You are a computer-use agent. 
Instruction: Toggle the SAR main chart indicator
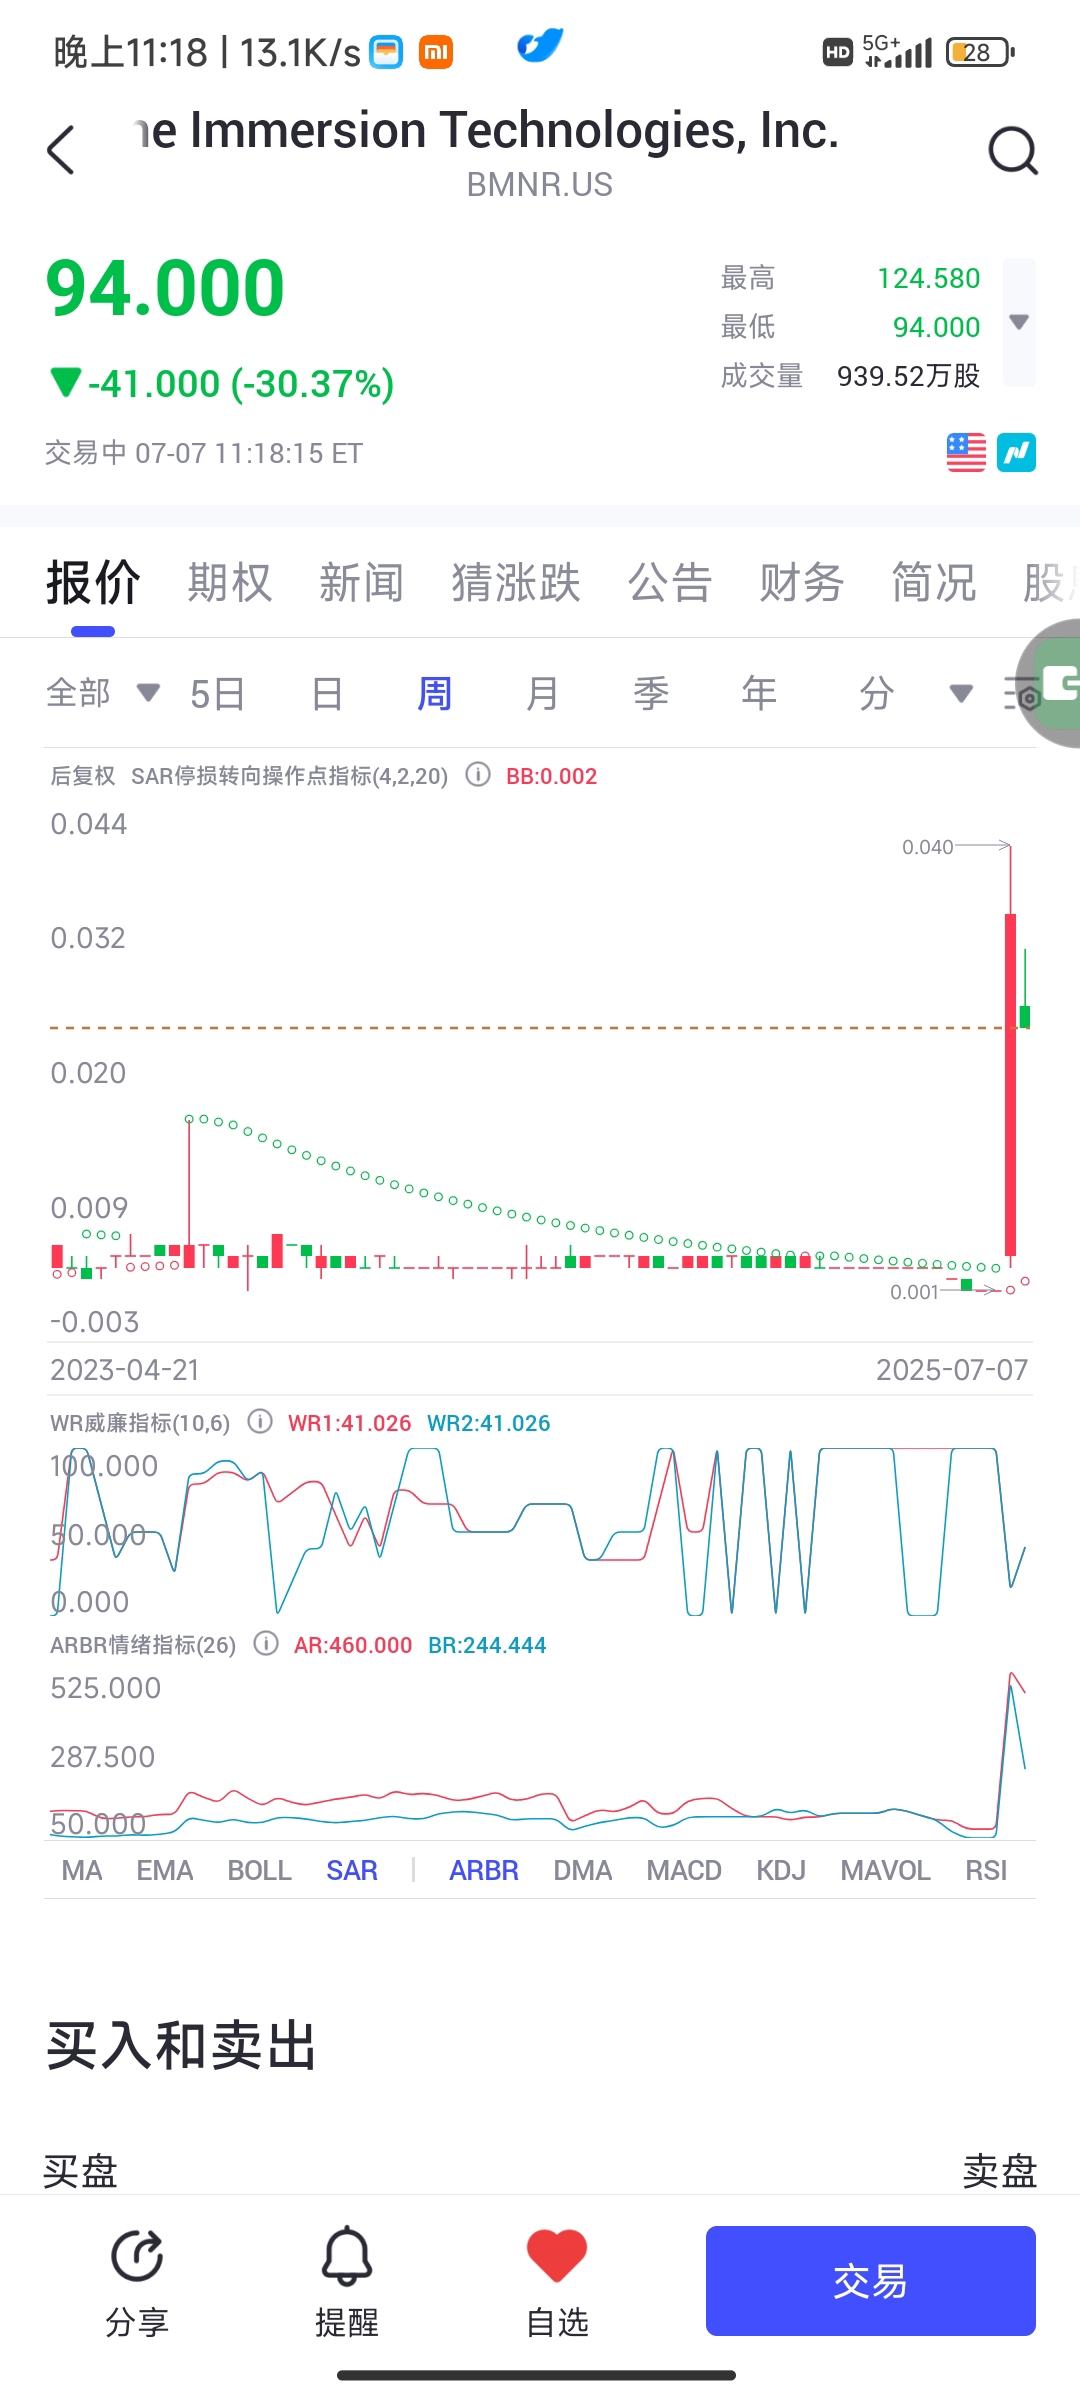click(352, 1870)
